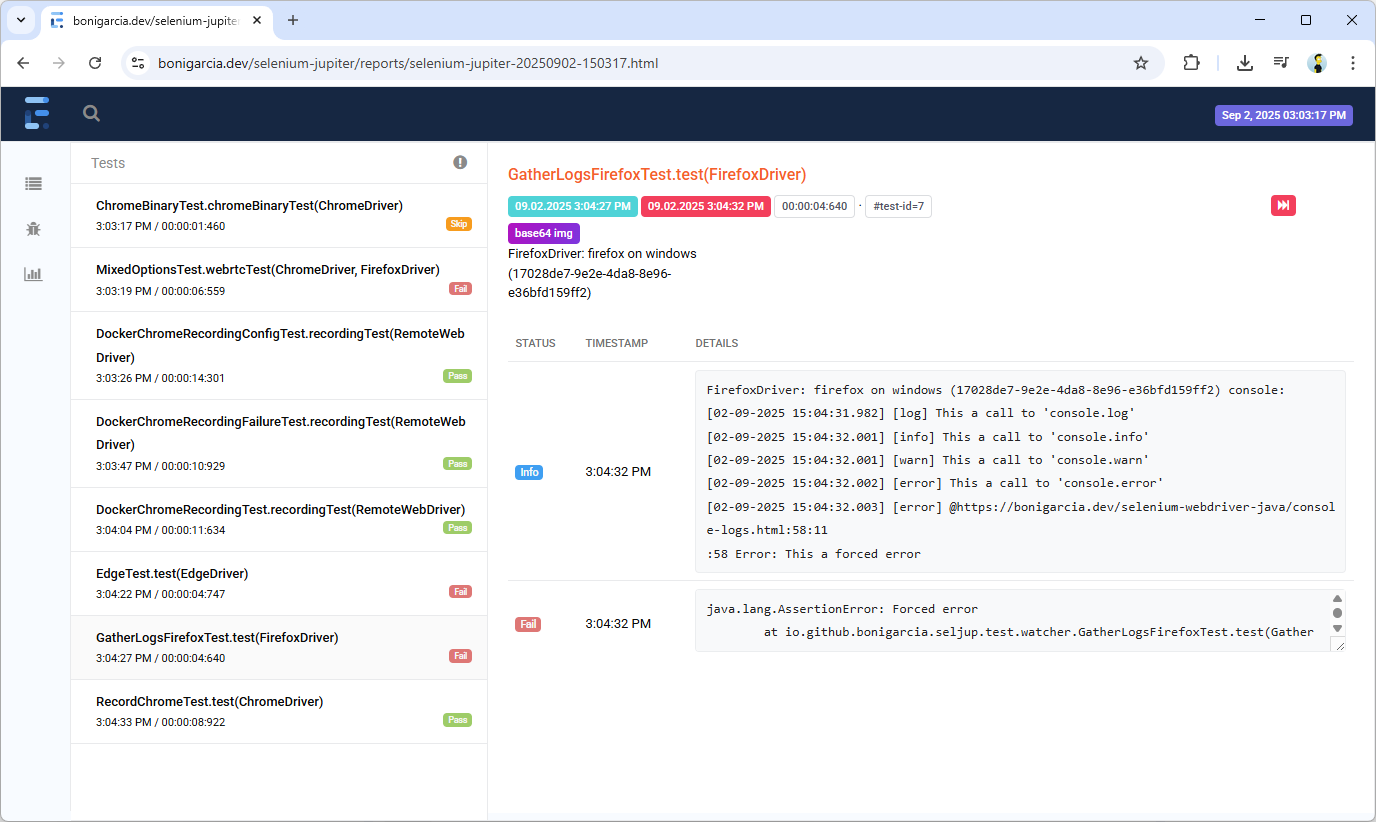This screenshot has height=822, width=1376.
Task: Reload the current page
Action: point(95,63)
